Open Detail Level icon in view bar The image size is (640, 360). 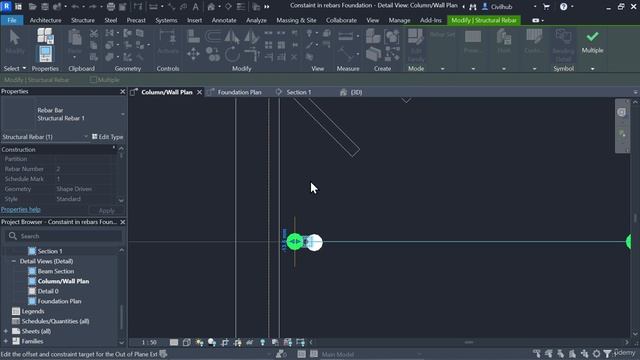(x=174, y=342)
